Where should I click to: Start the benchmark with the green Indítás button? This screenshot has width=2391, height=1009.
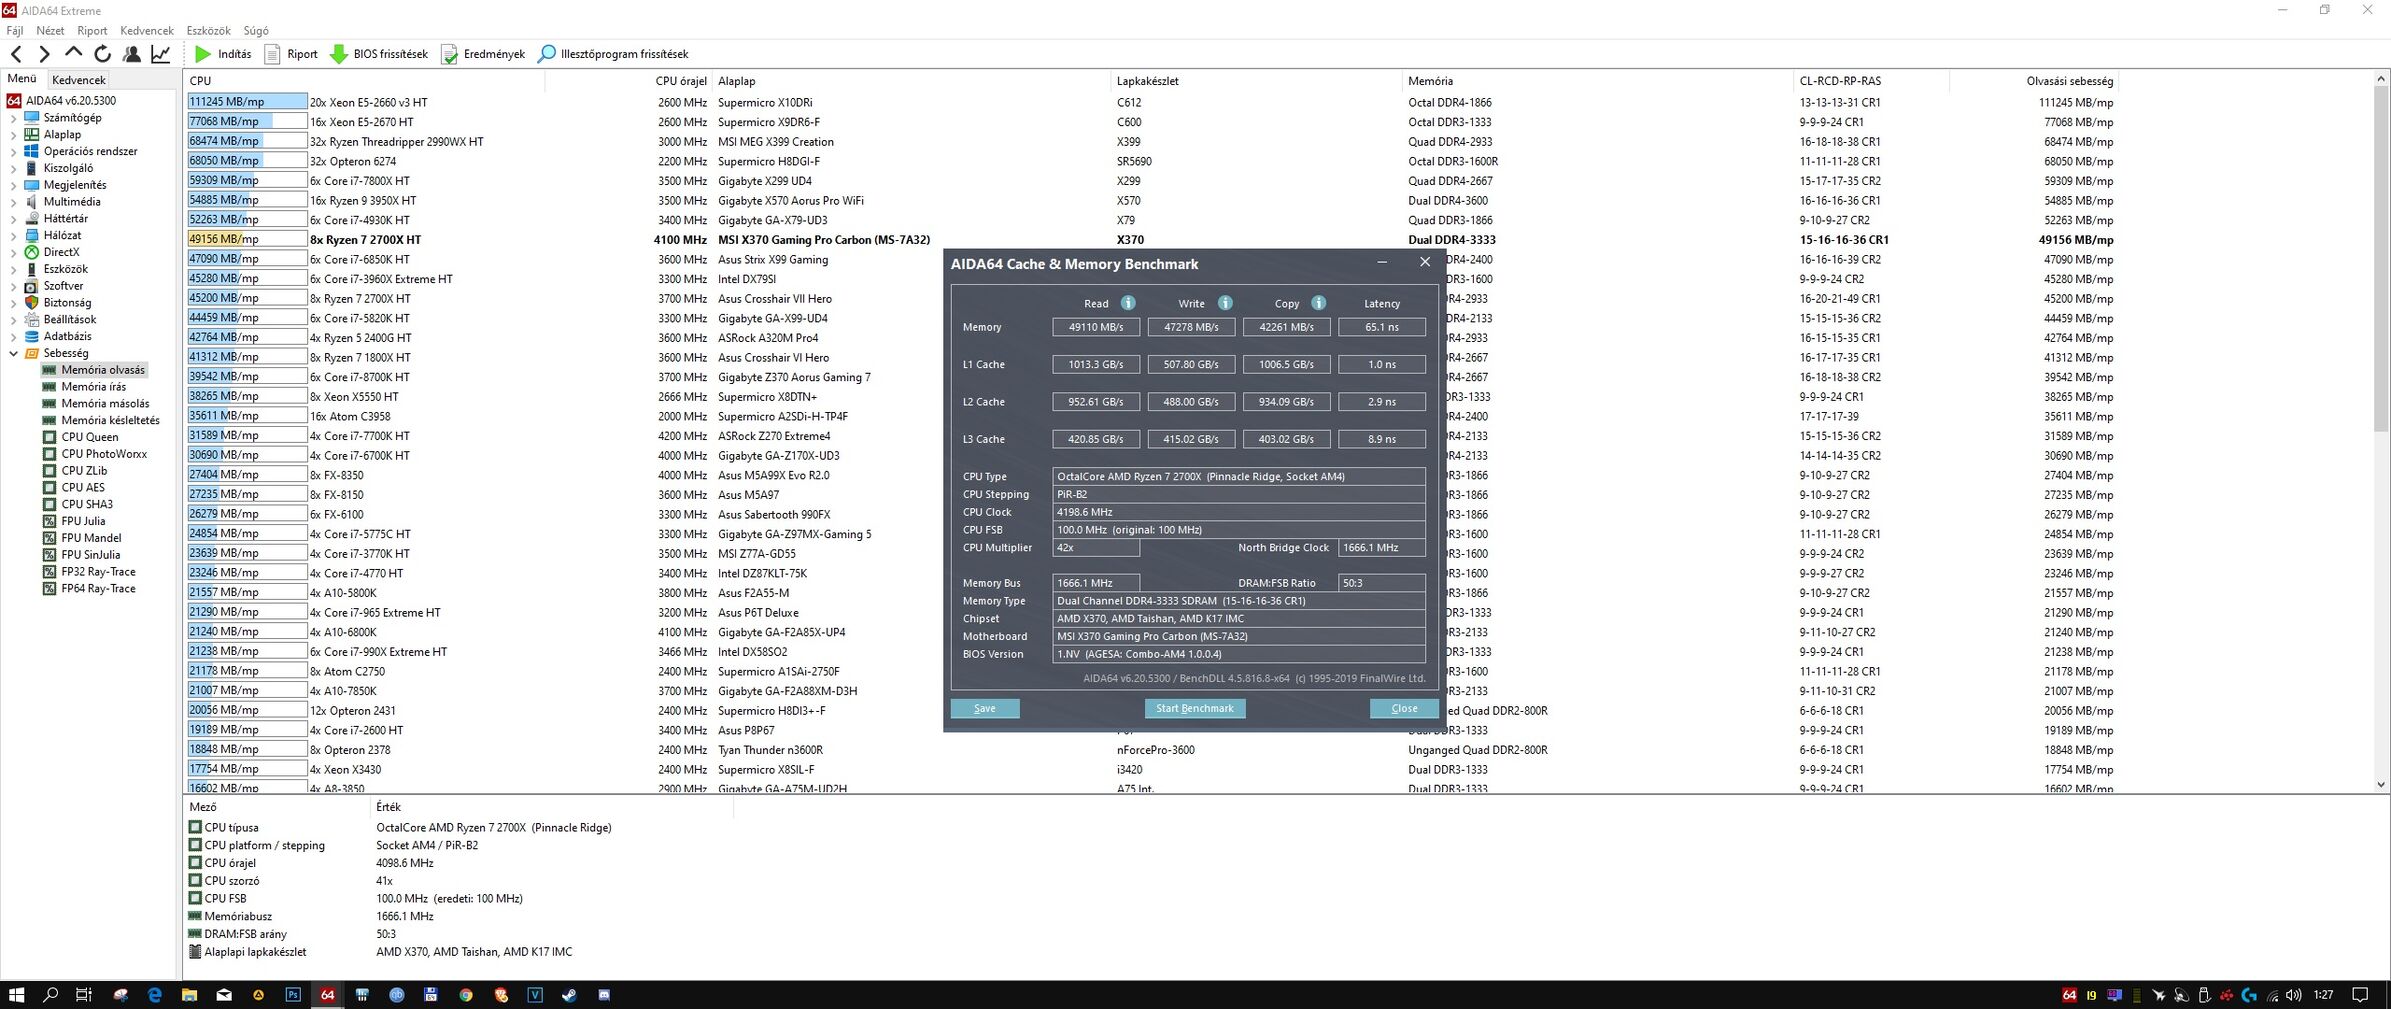point(223,54)
